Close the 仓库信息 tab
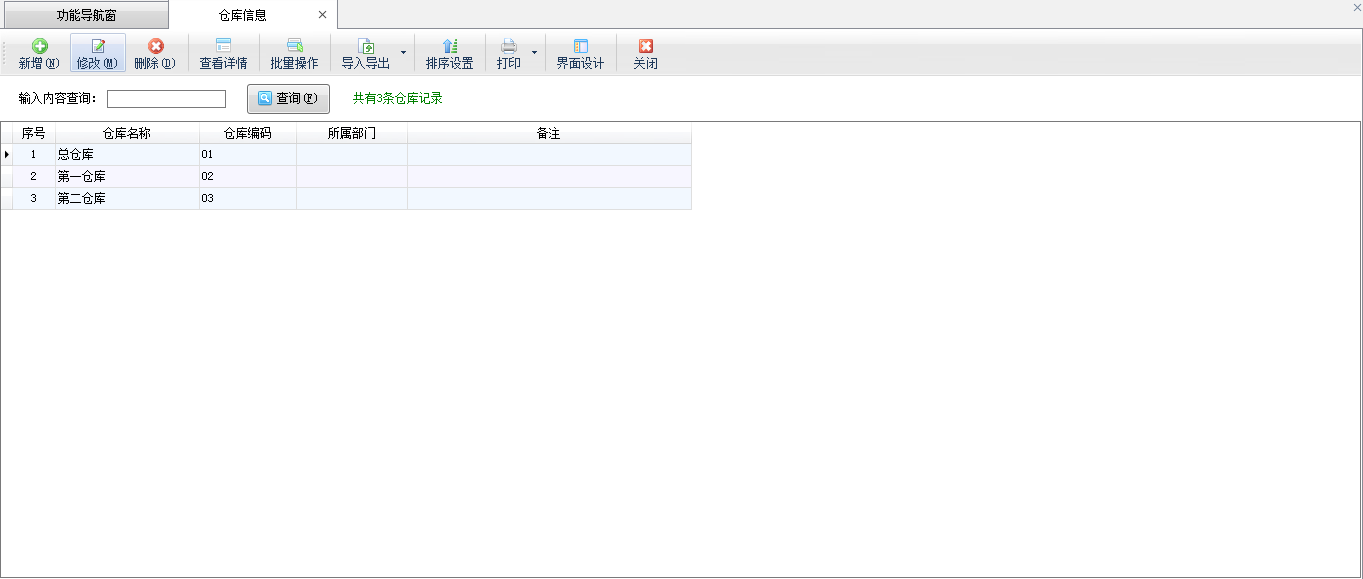Viewport: 1363px width, 579px height. coord(322,15)
